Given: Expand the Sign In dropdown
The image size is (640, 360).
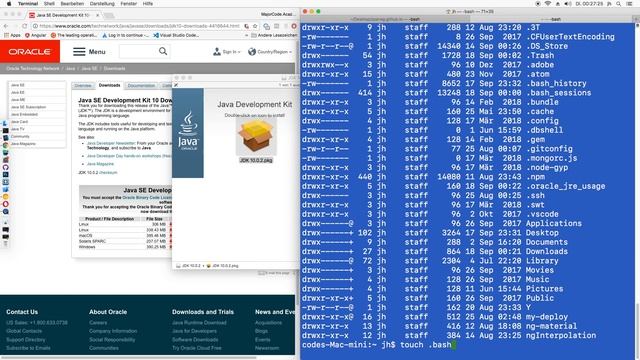Looking at the screenshot, I should (227, 52).
